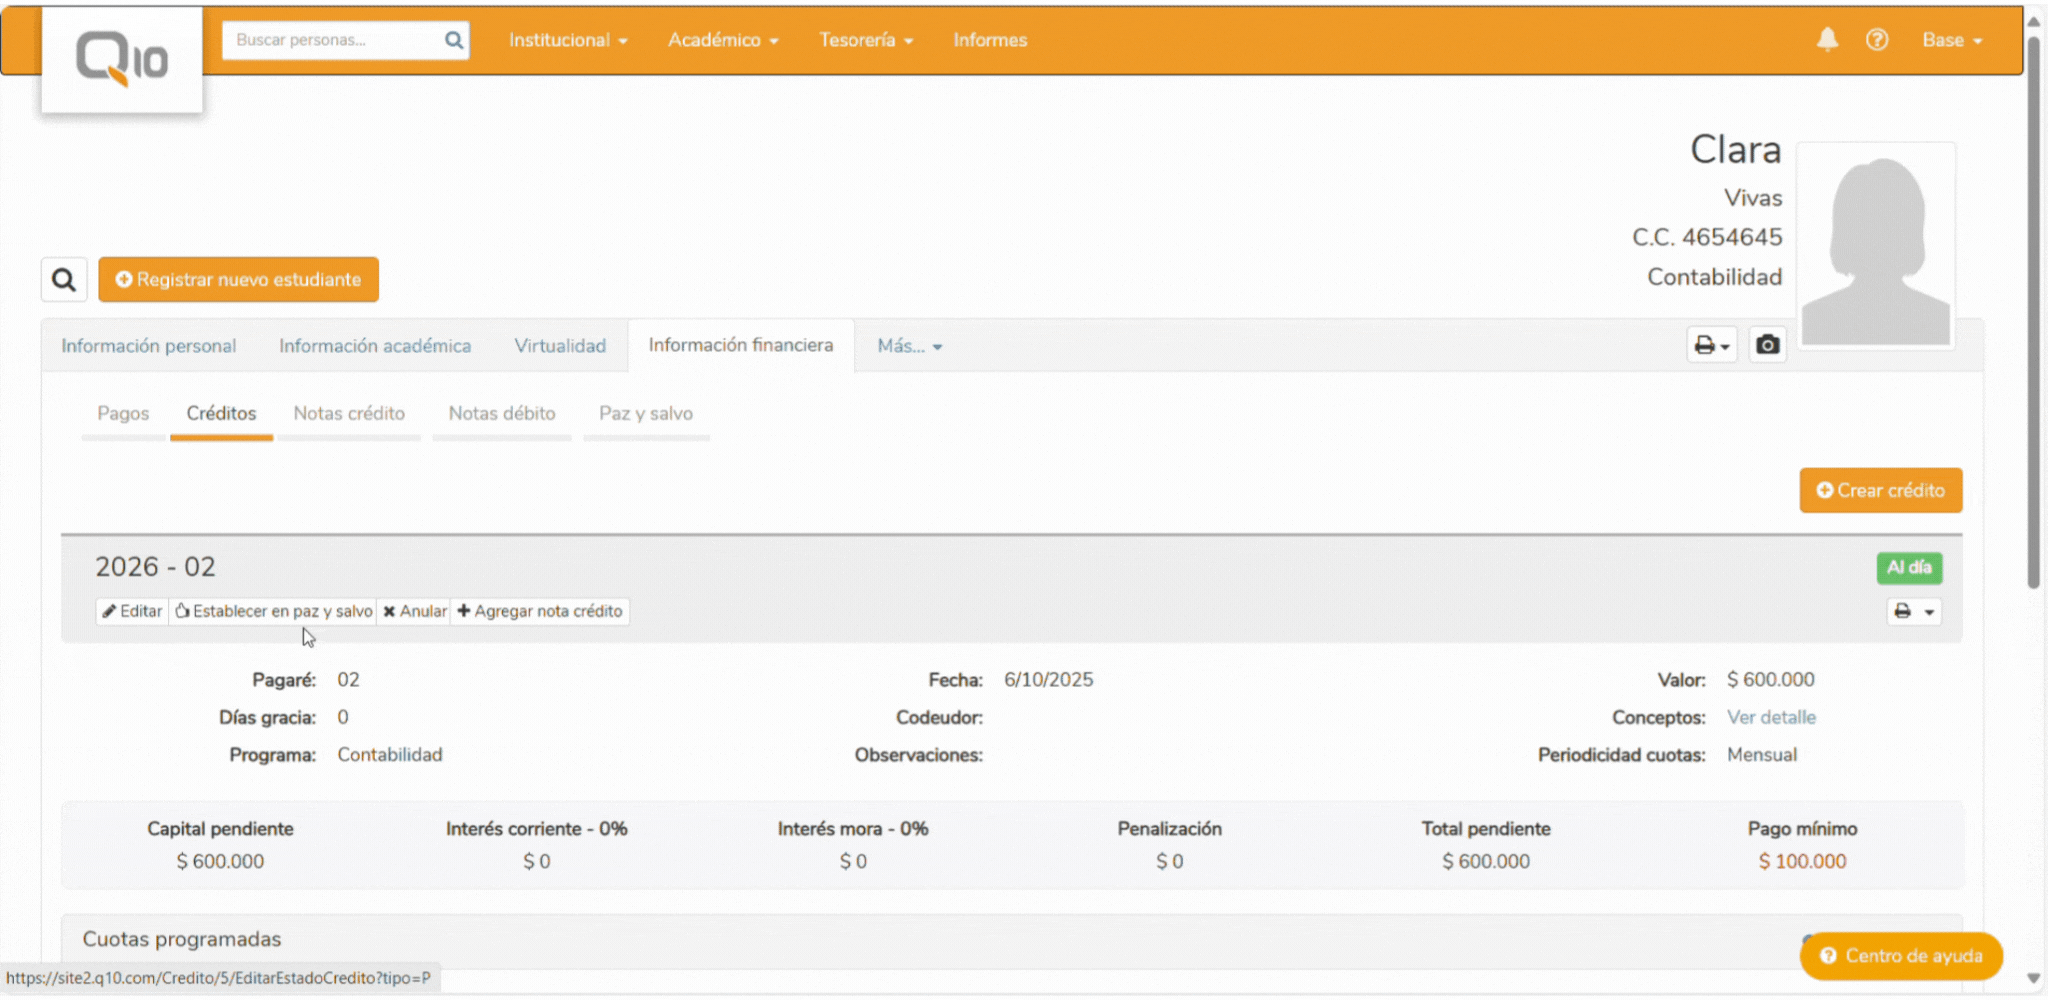Click the student search magnifier button
This screenshot has height=1000, width=2048.
pos(64,280)
